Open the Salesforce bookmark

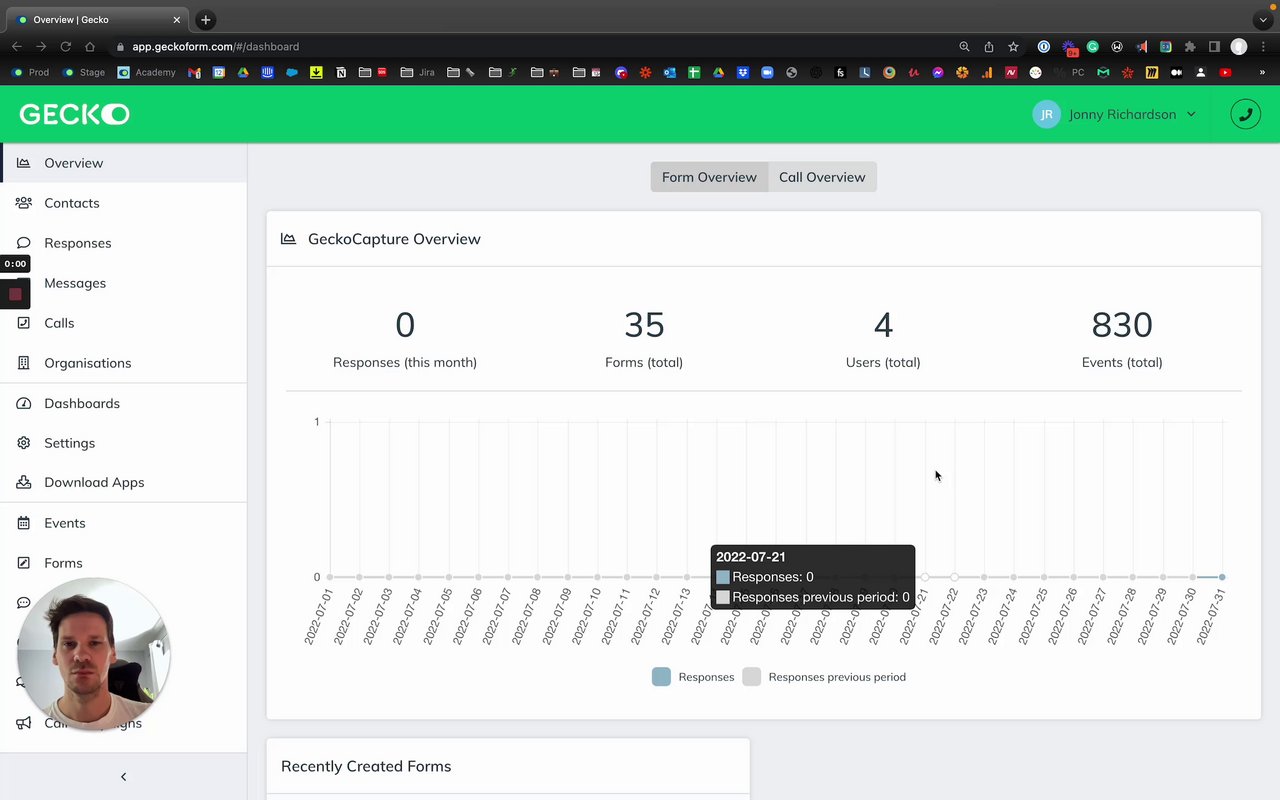pyautogui.click(x=292, y=73)
